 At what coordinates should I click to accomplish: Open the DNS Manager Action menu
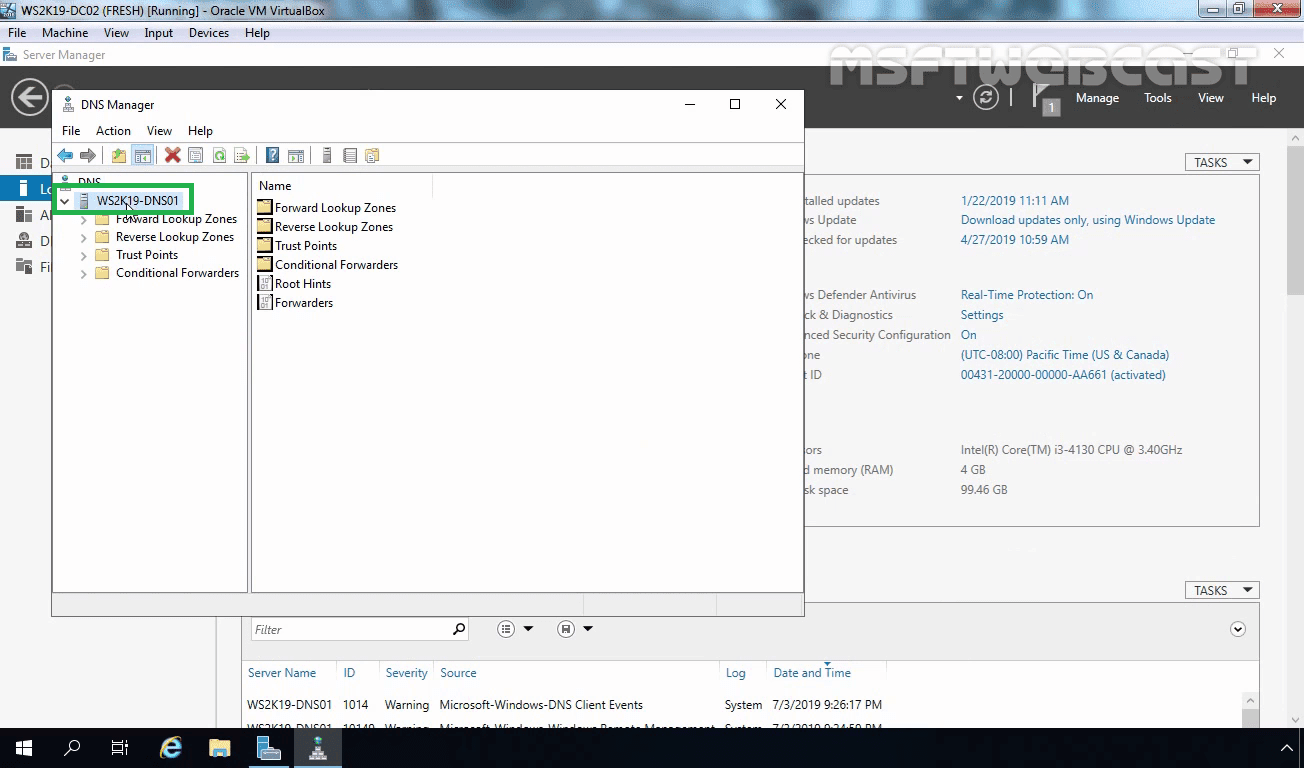point(113,131)
